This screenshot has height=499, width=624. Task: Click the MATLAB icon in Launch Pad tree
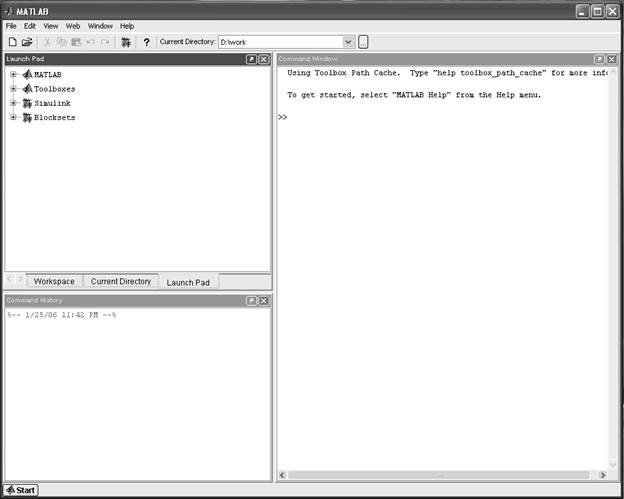[x=27, y=74]
